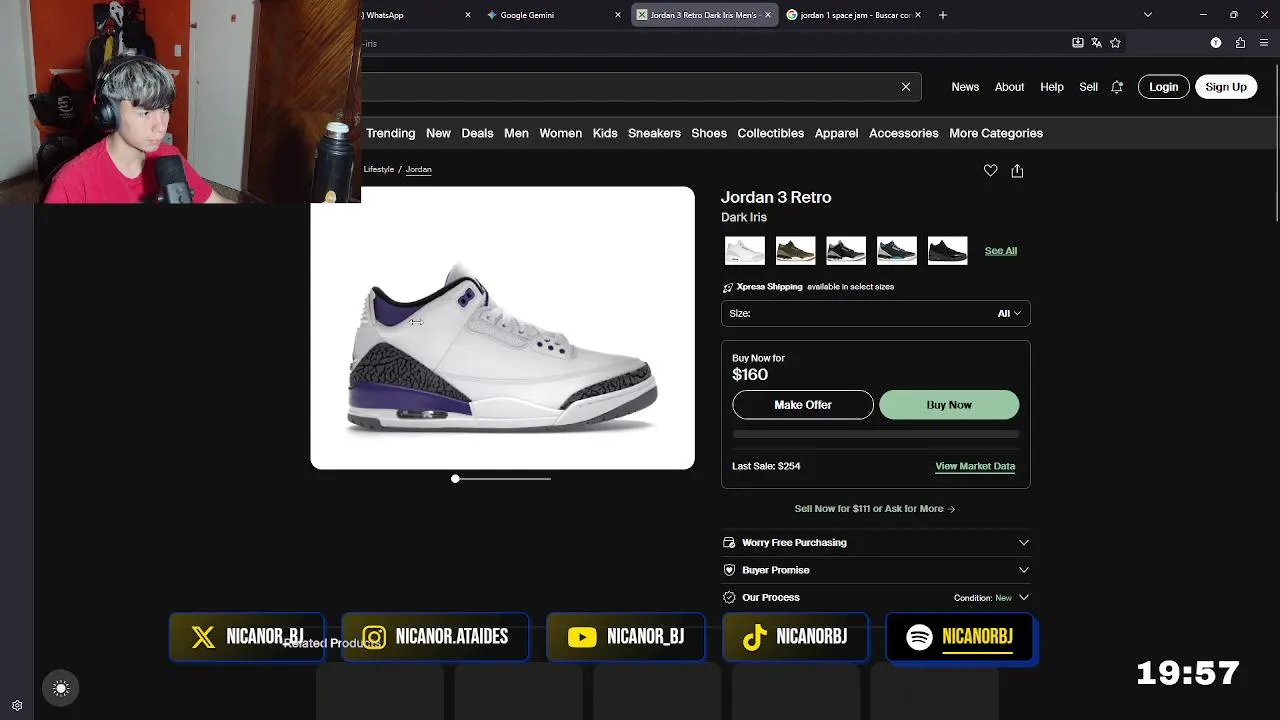1280x720 pixels.
Task: Click the bookmark star in address bar
Action: pos(1115,43)
